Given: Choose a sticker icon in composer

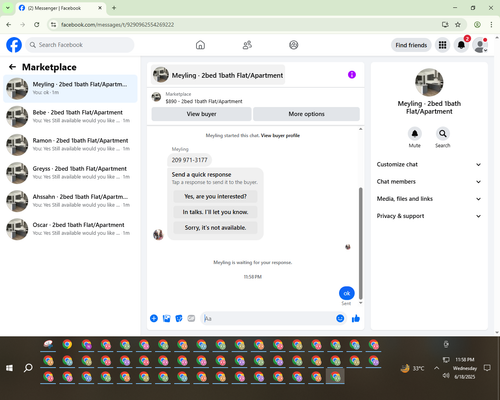Looking at the screenshot, I should (x=179, y=318).
